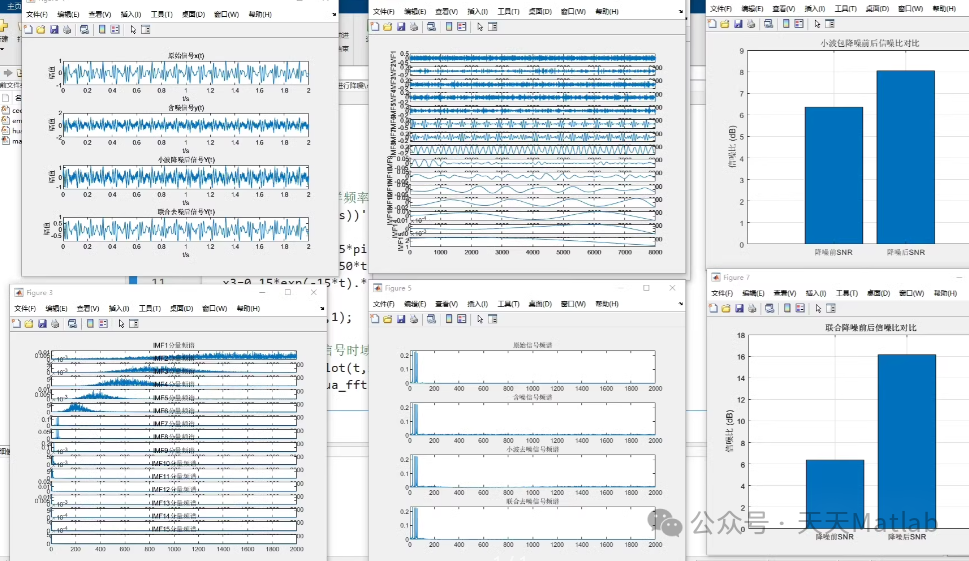Click New Figure icon in Figure 3 window
This screenshot has height=561, width=969.
tap(17, 323)
